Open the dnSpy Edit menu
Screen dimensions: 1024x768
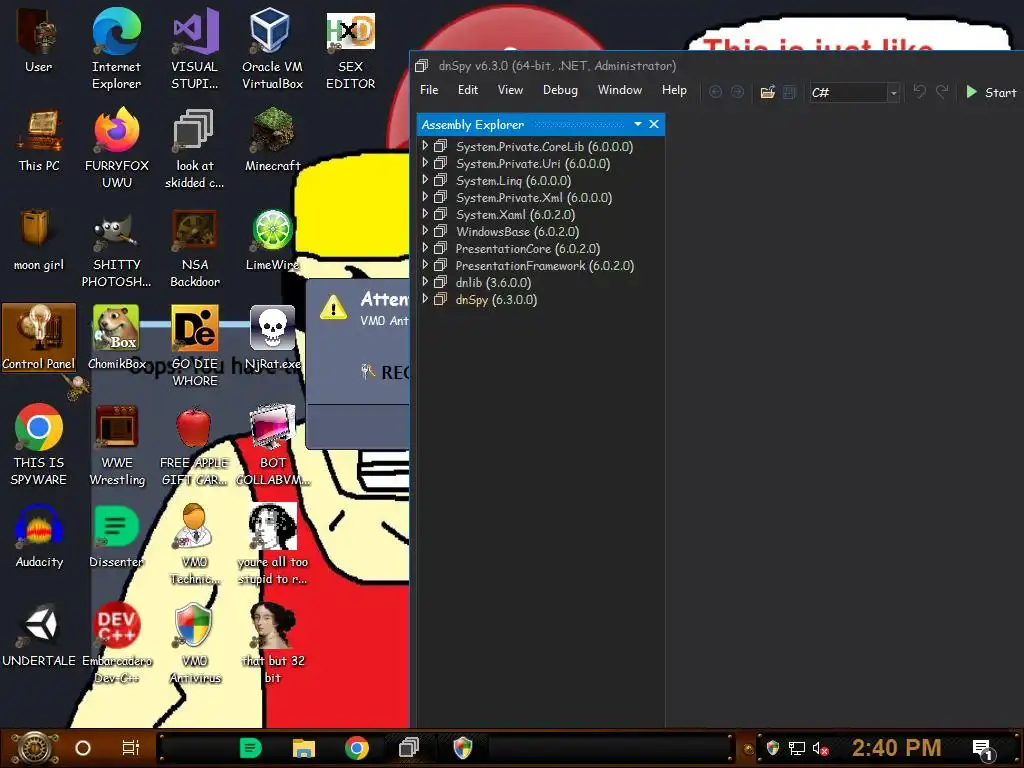pos(468,90)
